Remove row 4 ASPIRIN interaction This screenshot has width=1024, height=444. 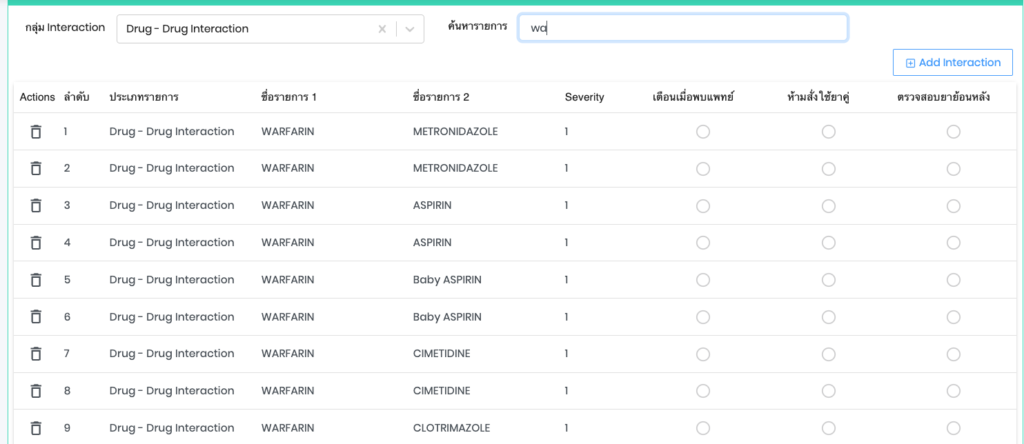tap(36, 243)
